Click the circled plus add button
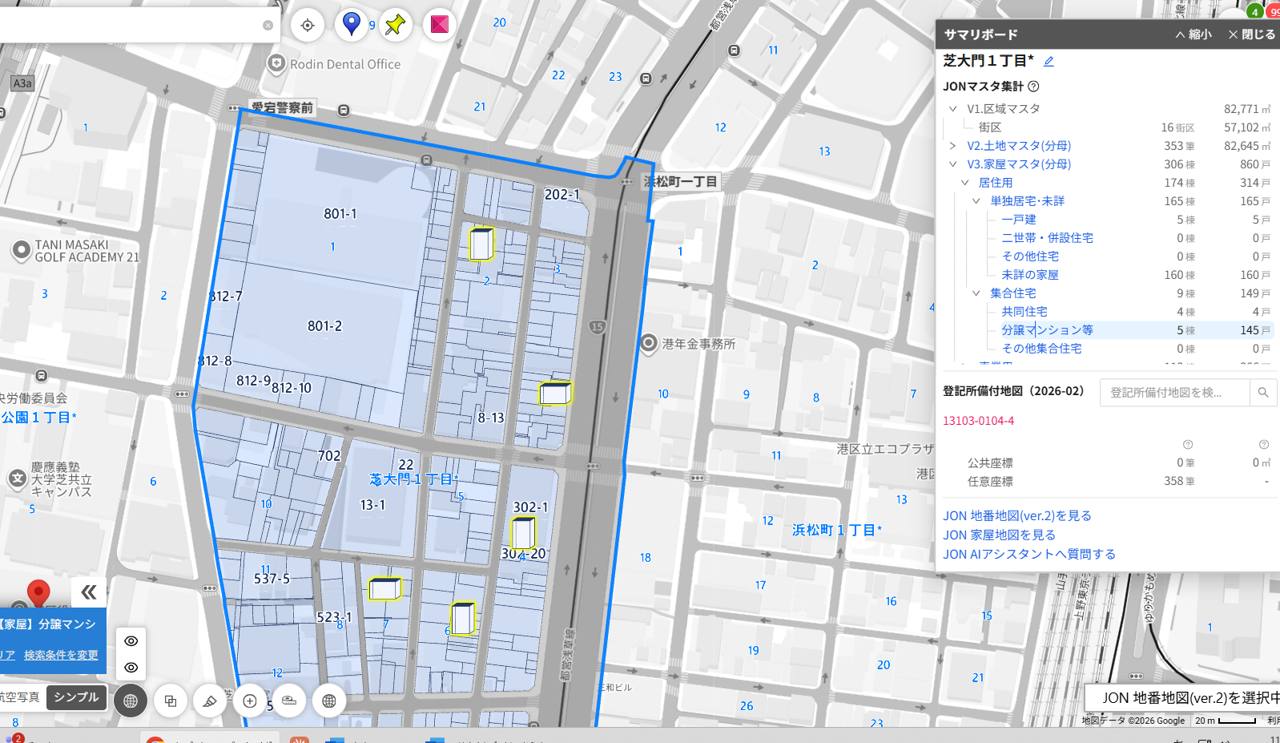Image resolution: width=1280 pixels, height=743 pixels. pos(250,701)
